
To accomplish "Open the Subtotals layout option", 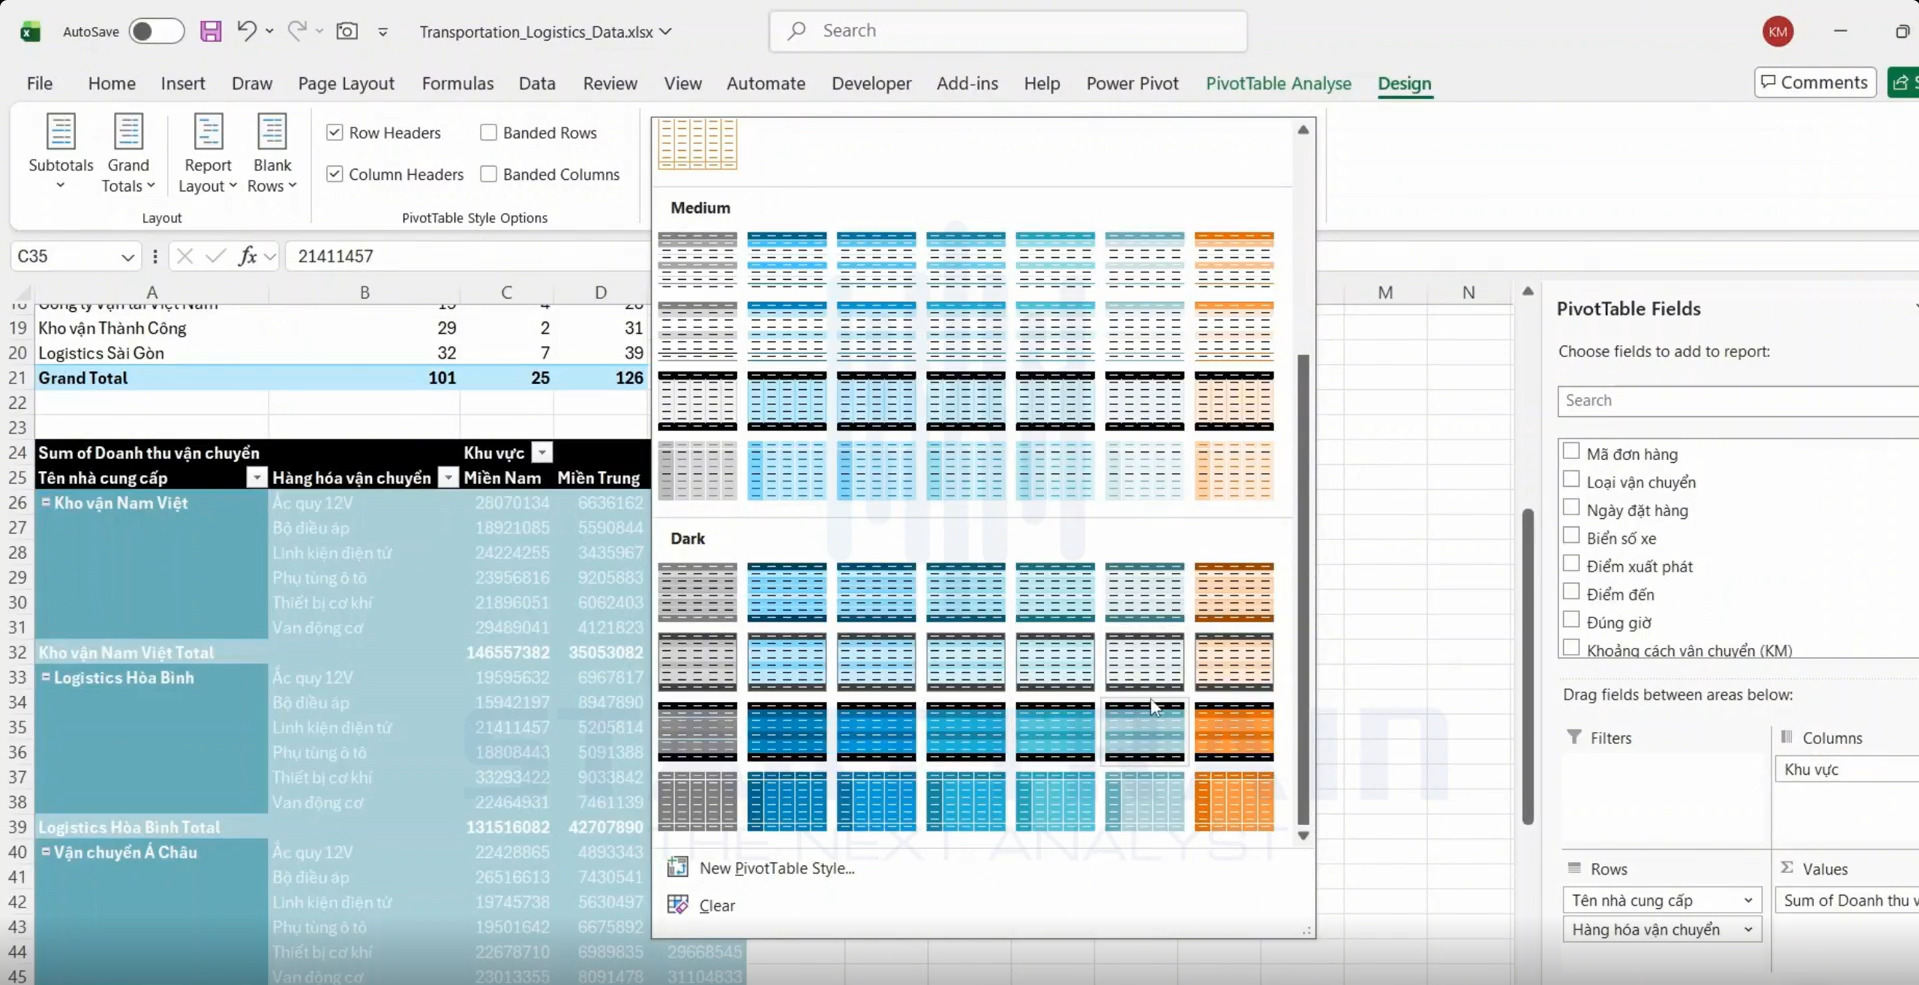I will tap(61, 153).
